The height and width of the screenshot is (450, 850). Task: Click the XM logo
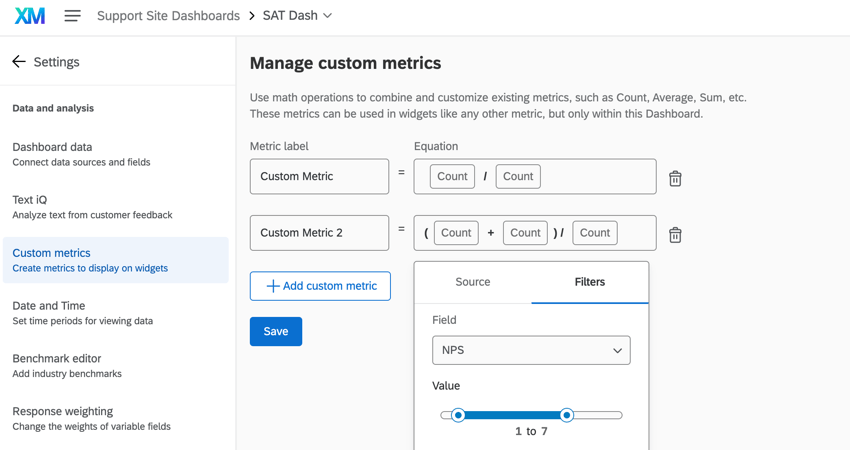[x=30, y=16]
